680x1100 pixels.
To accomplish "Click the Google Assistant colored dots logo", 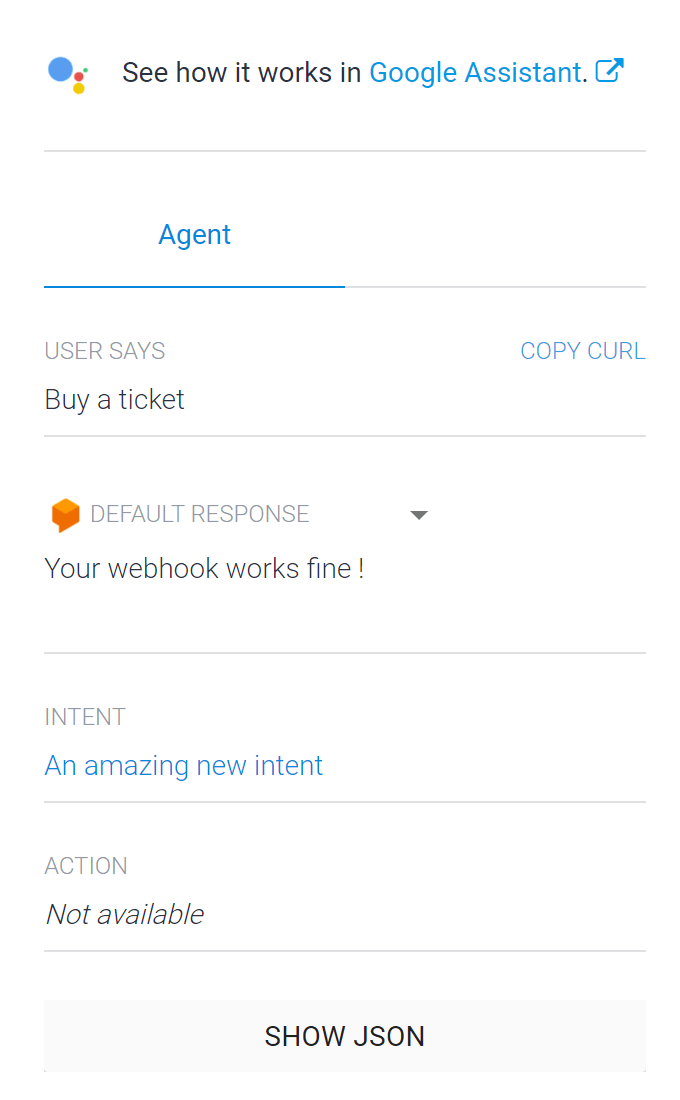I will (x=67, y=74).
